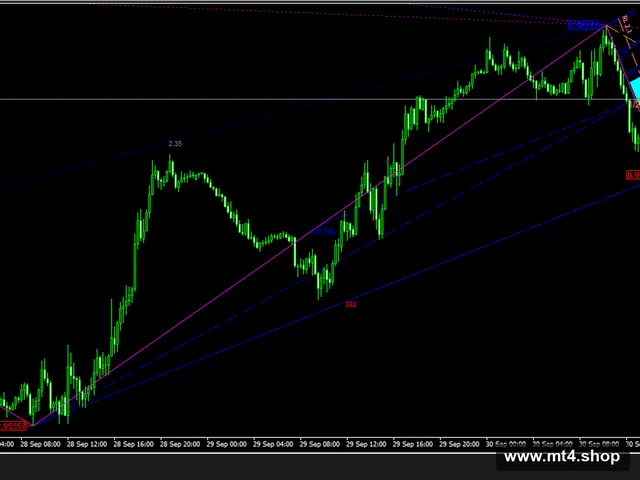The image size is (640, 480).
Task: Click "29 Sep 20:00" on time axis
Action: 459,444
